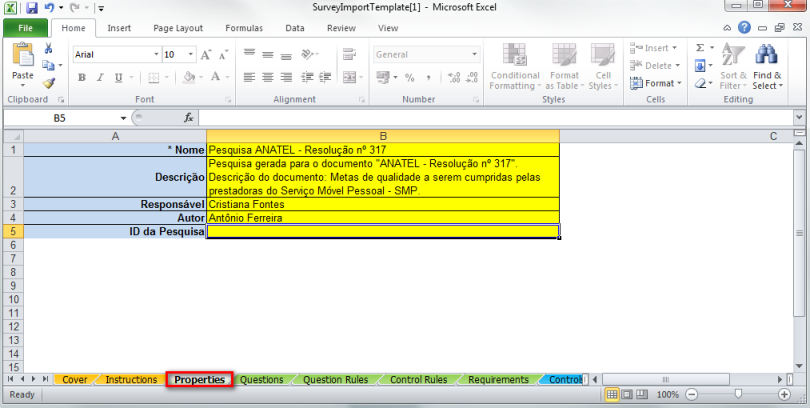Click the Save icon in the title bar
Viewport: 810px width, 408px height.
point(32,8)
